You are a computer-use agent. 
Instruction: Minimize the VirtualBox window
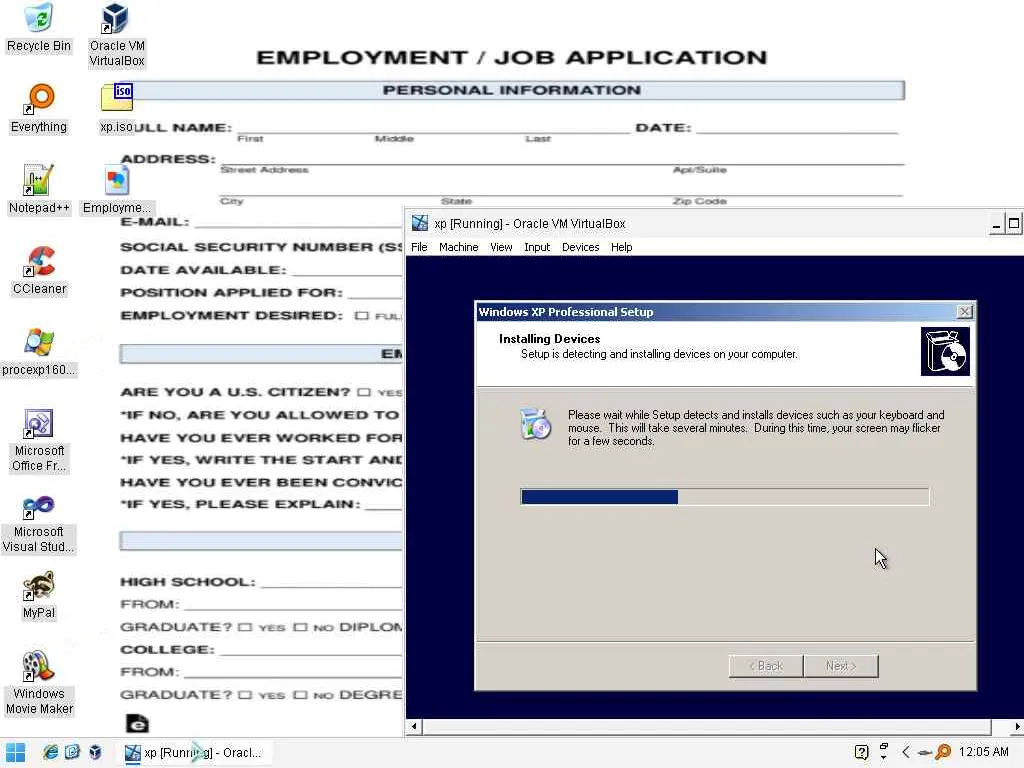click(x=997, y=224)
